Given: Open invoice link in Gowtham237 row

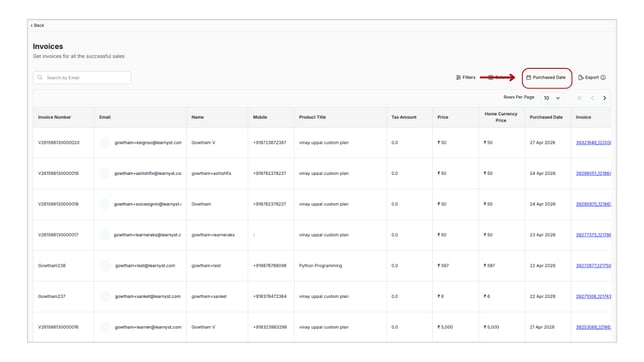Looking at the screenshot, I should [593, 296].
